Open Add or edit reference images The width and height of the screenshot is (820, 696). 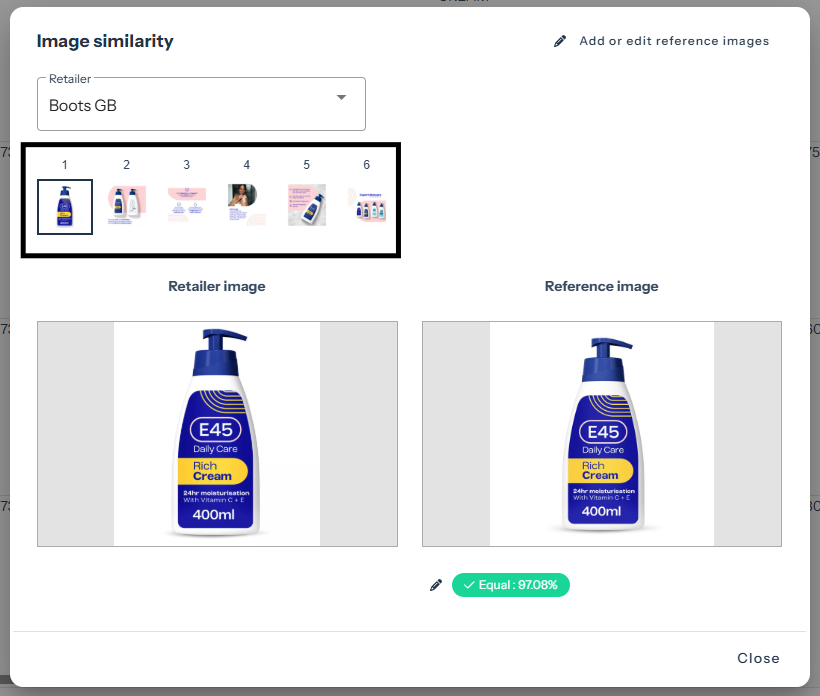pyautogui.click(x=673, y=42)
